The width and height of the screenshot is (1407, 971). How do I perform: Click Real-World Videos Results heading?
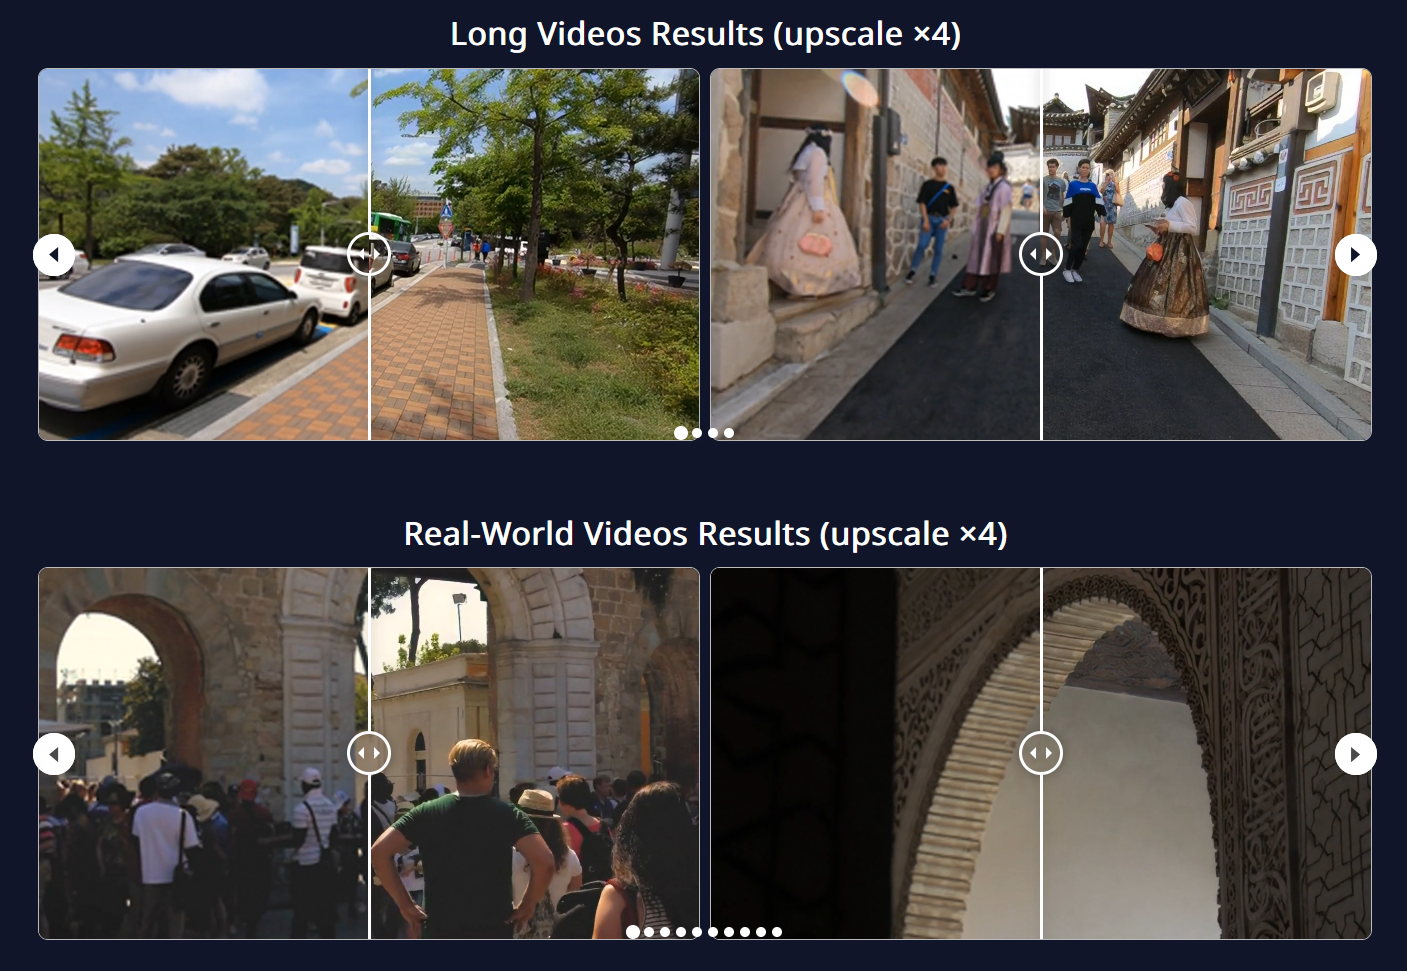point(705,534)
